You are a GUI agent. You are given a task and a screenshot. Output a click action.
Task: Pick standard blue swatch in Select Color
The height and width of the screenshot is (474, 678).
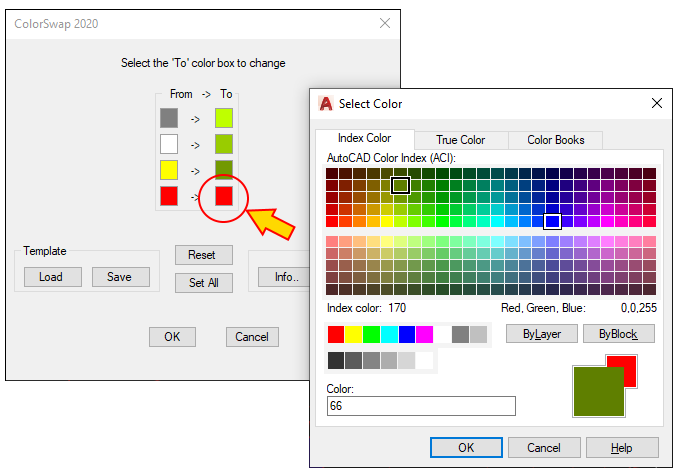[x=407, y=335]
